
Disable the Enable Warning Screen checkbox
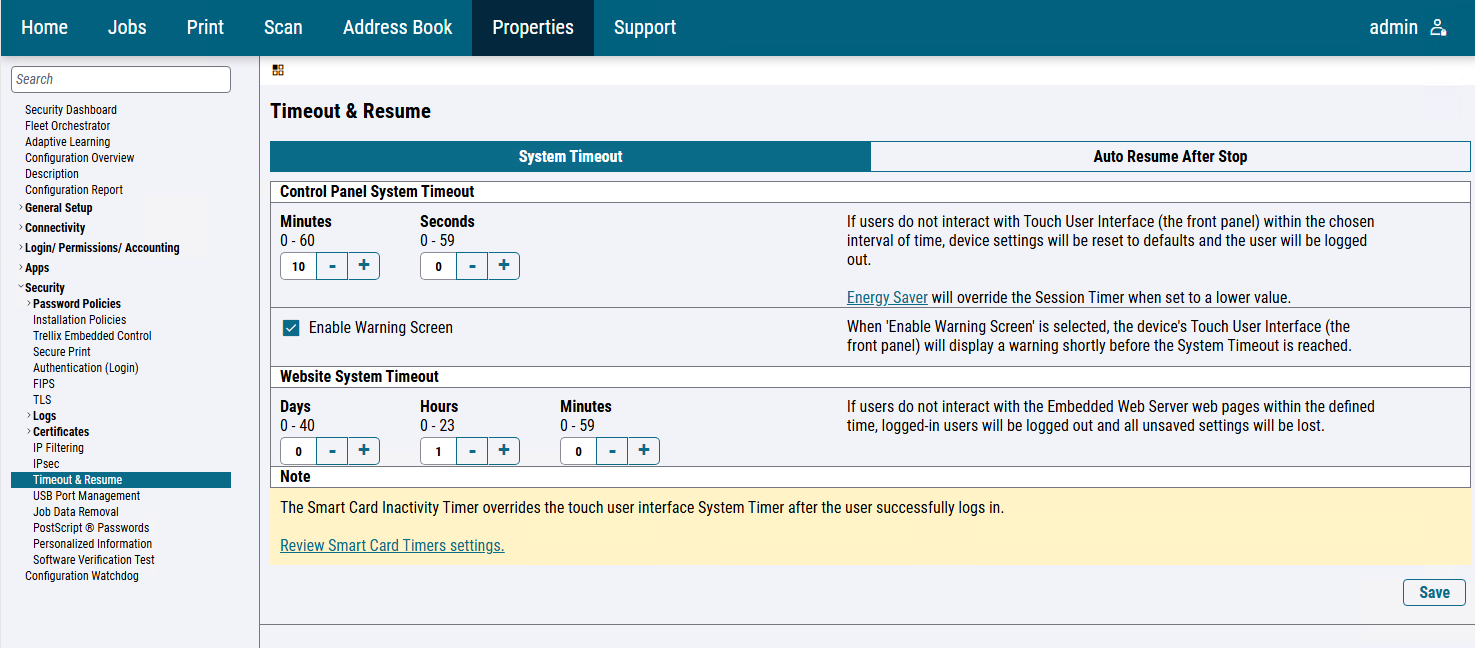(291, 328)
